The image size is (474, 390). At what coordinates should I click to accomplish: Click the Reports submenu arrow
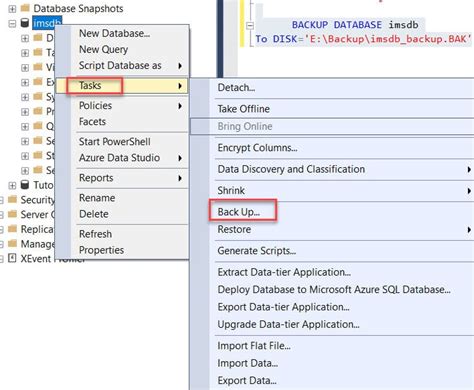click(180, 178)
